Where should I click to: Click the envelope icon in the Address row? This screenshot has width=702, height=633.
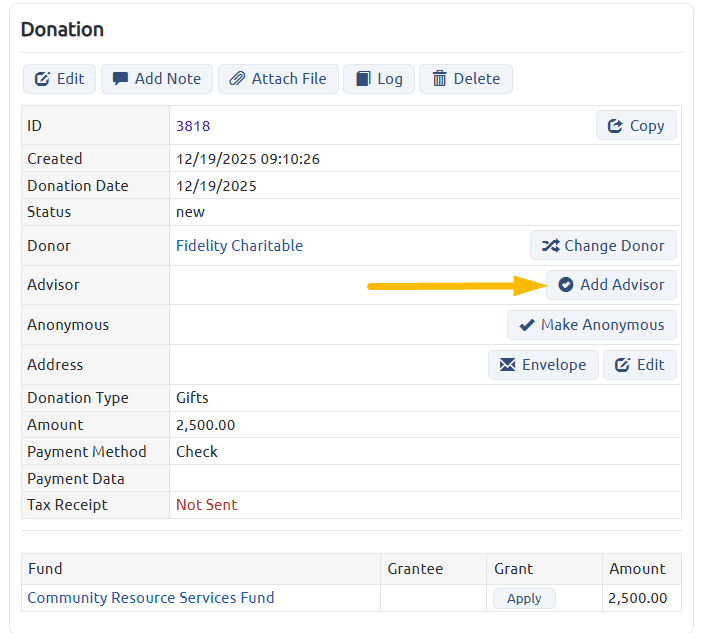pyautogui.click(x=507, y=364)
